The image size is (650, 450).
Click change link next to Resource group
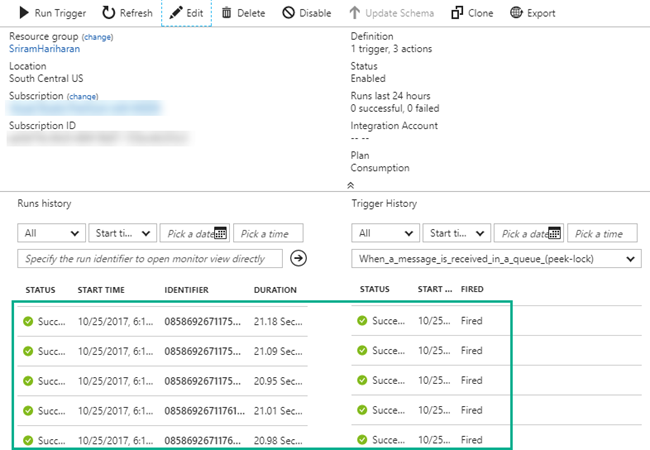(x=97, y=37)
